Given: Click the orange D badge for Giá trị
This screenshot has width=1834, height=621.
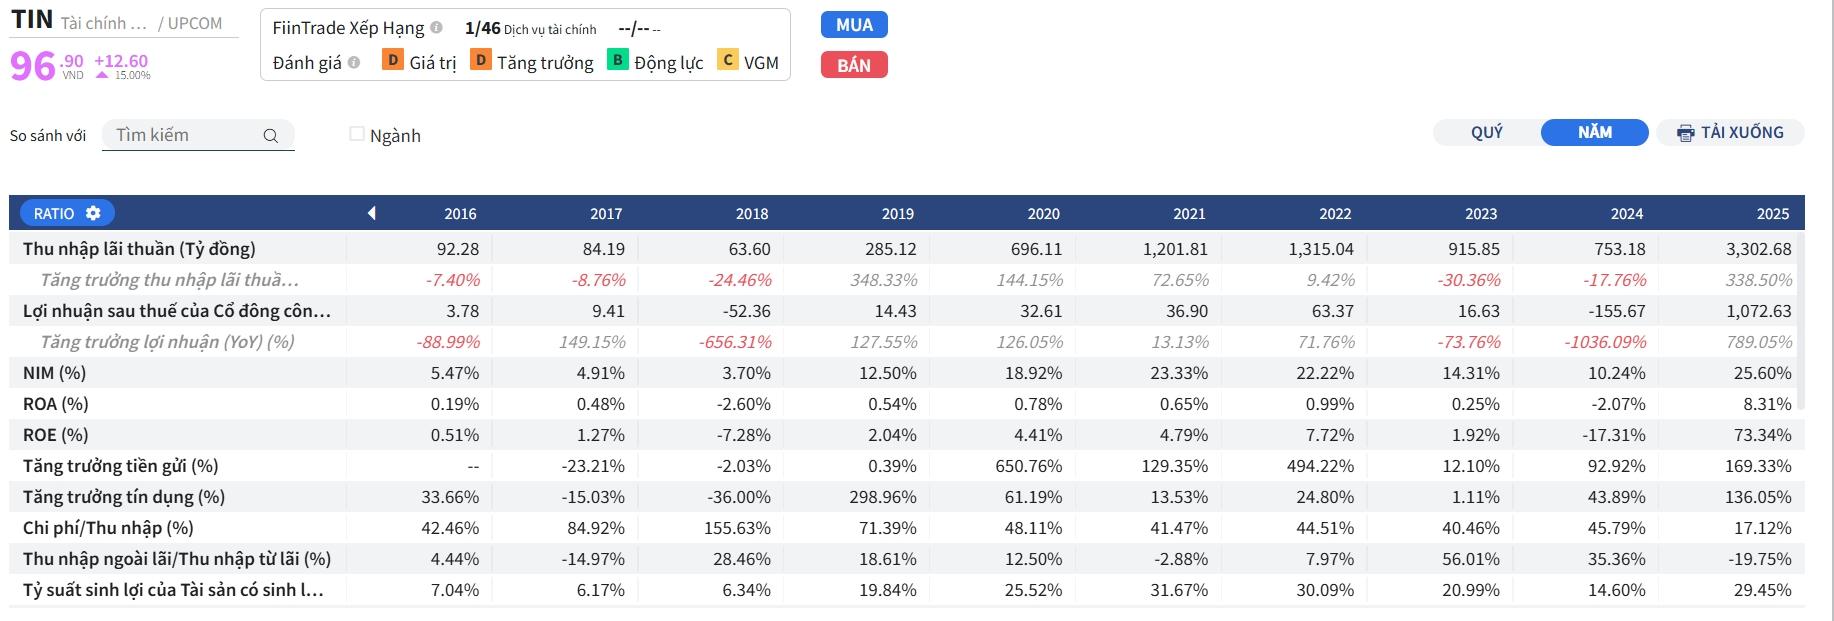Looking at the screenshot, I should click(393, 61).
